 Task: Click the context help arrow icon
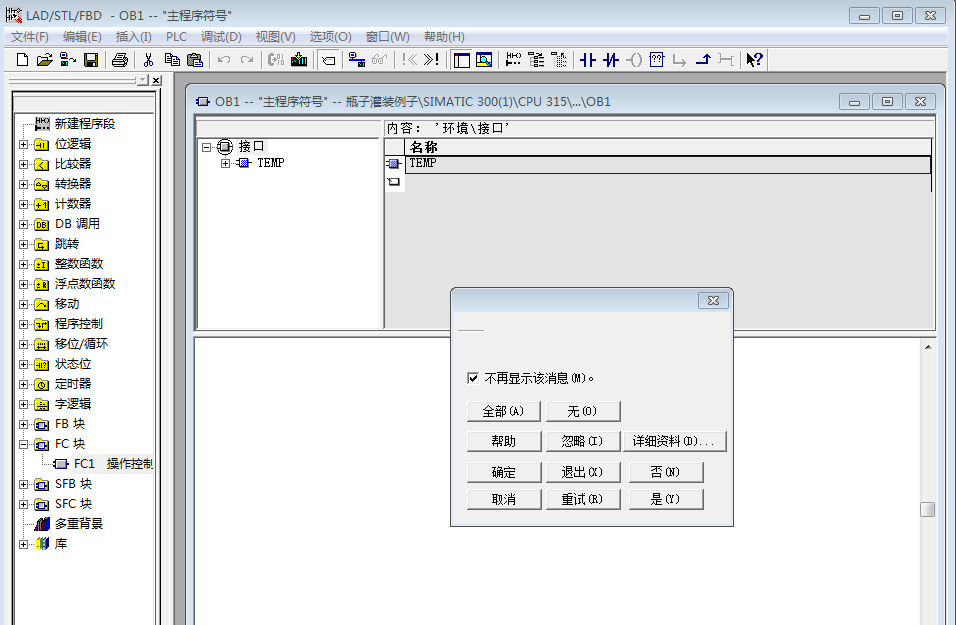754,60
